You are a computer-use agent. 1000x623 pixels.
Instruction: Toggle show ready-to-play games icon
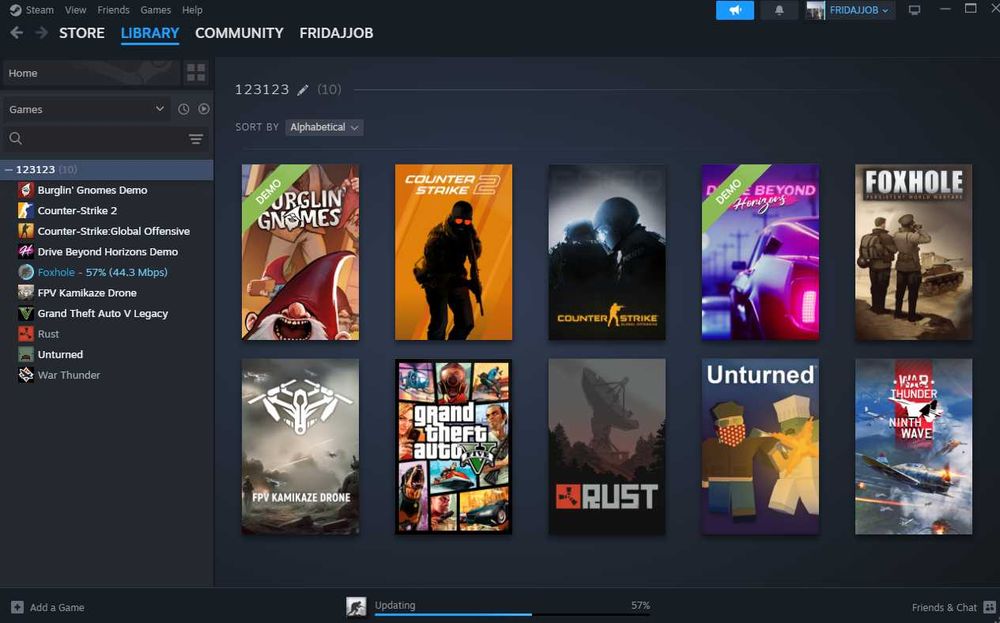point(203,109)
